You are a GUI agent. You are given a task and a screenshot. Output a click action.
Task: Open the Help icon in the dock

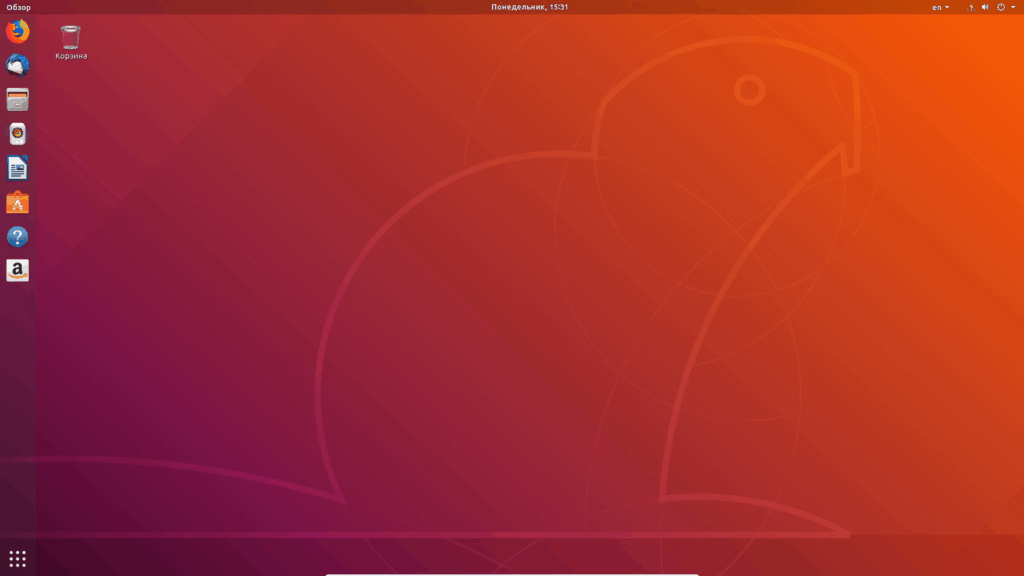tap(18, 237)
